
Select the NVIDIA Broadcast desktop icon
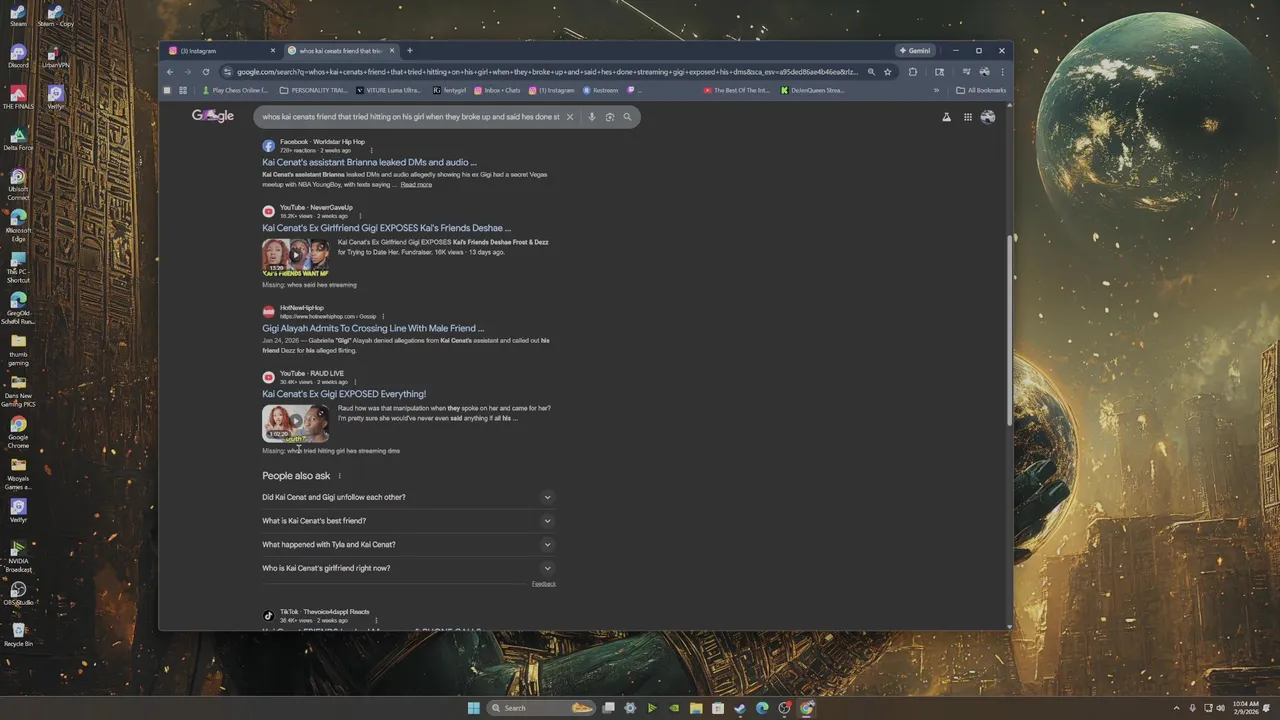[18, 557]
